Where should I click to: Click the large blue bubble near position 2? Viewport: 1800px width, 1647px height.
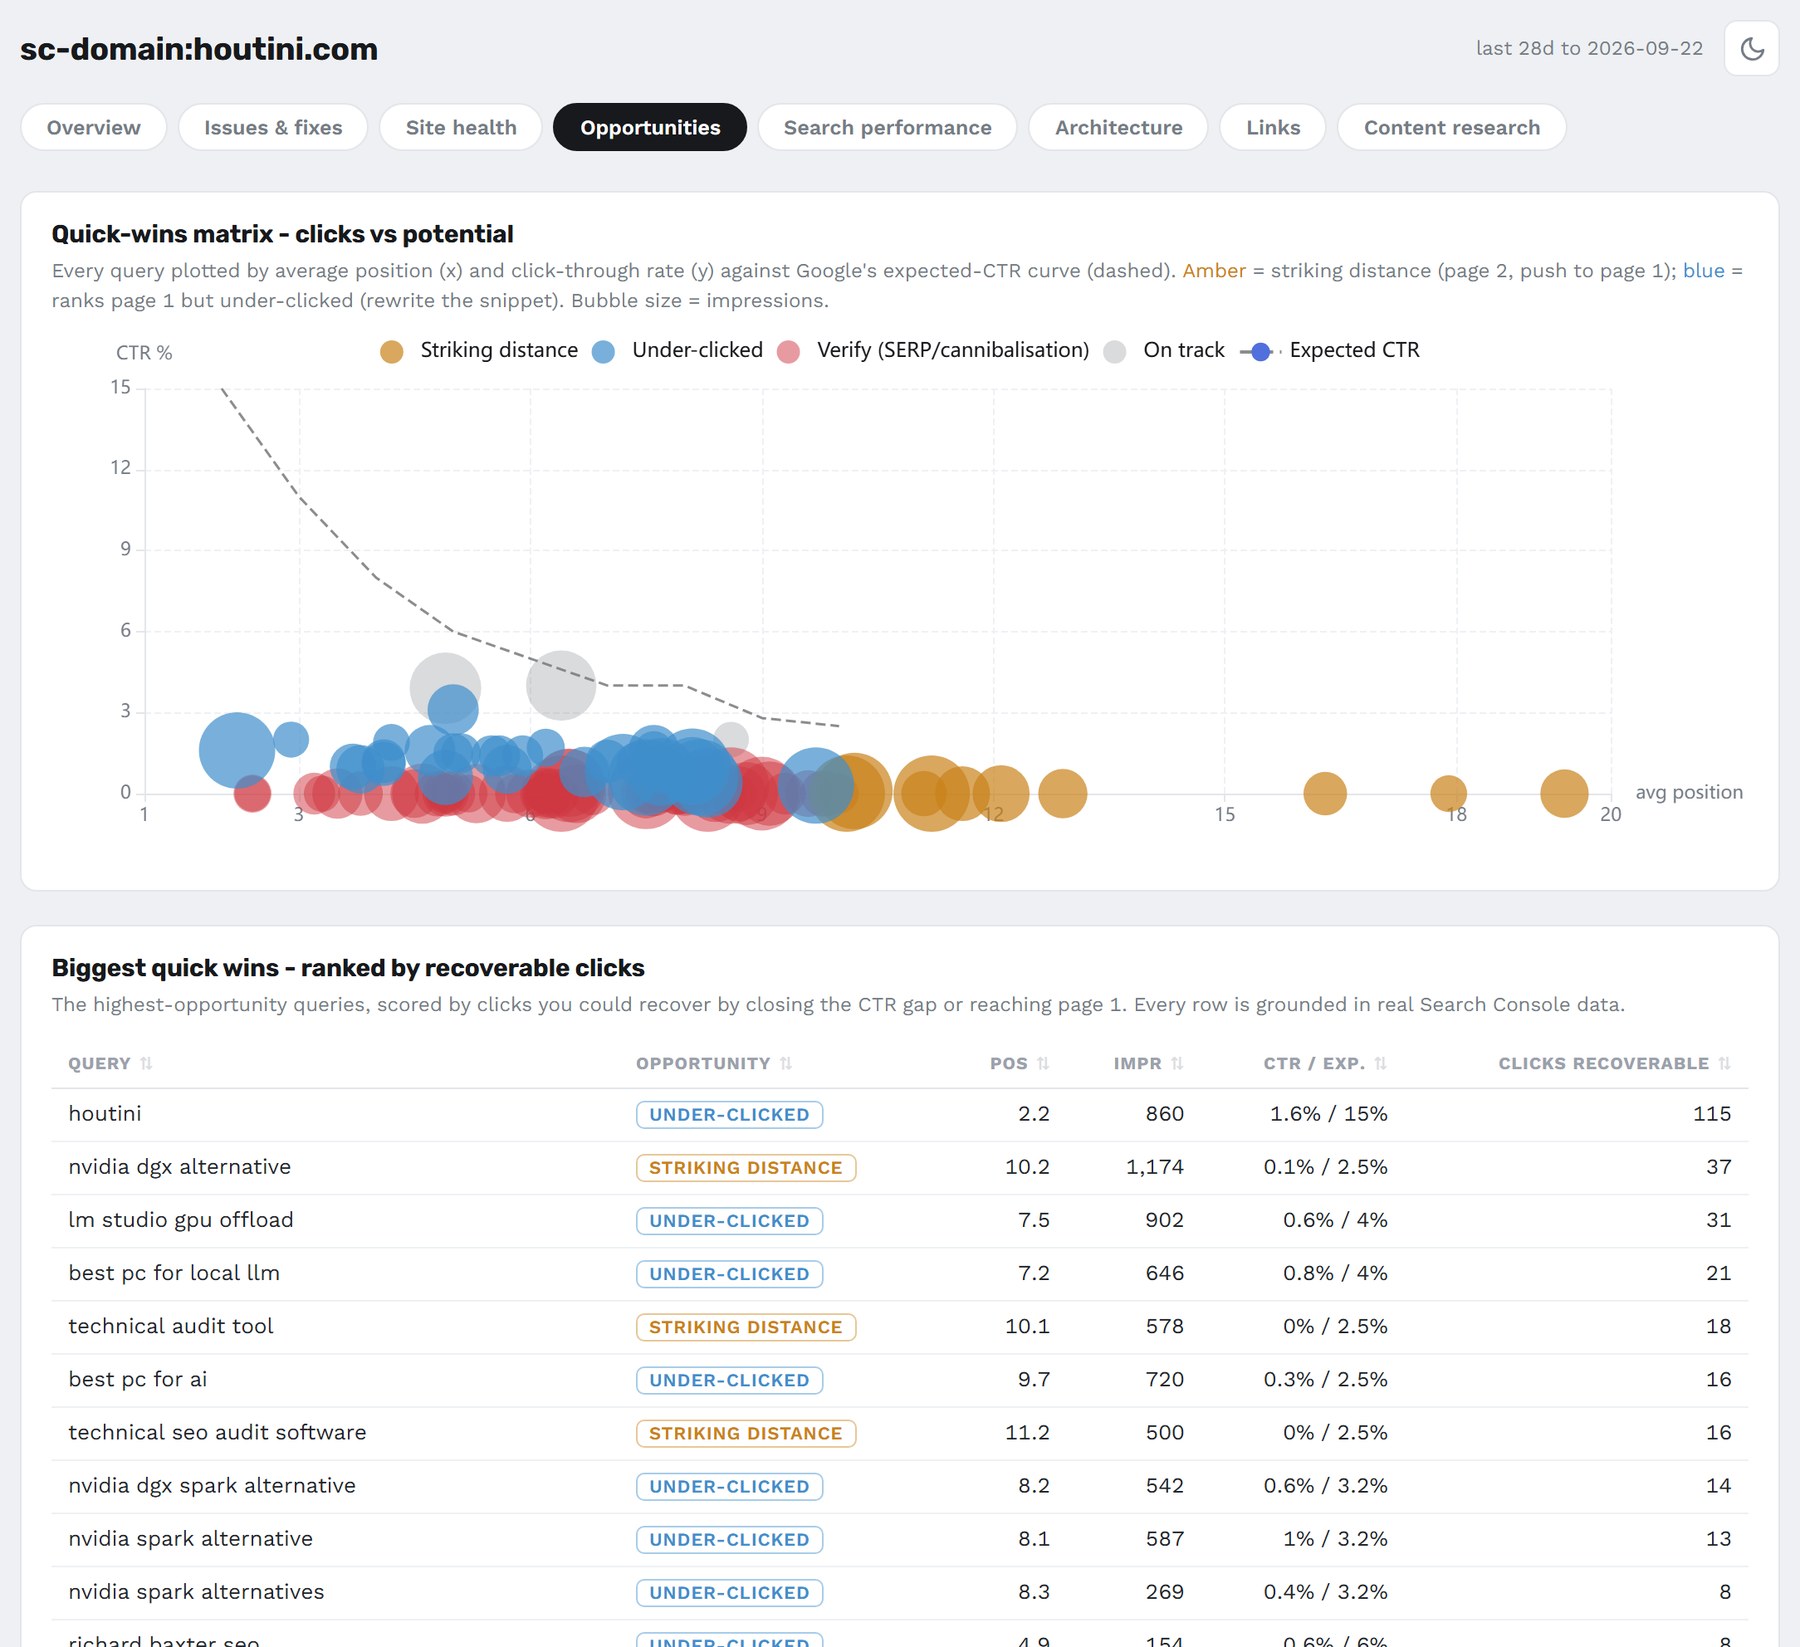[x=236, y=750]
